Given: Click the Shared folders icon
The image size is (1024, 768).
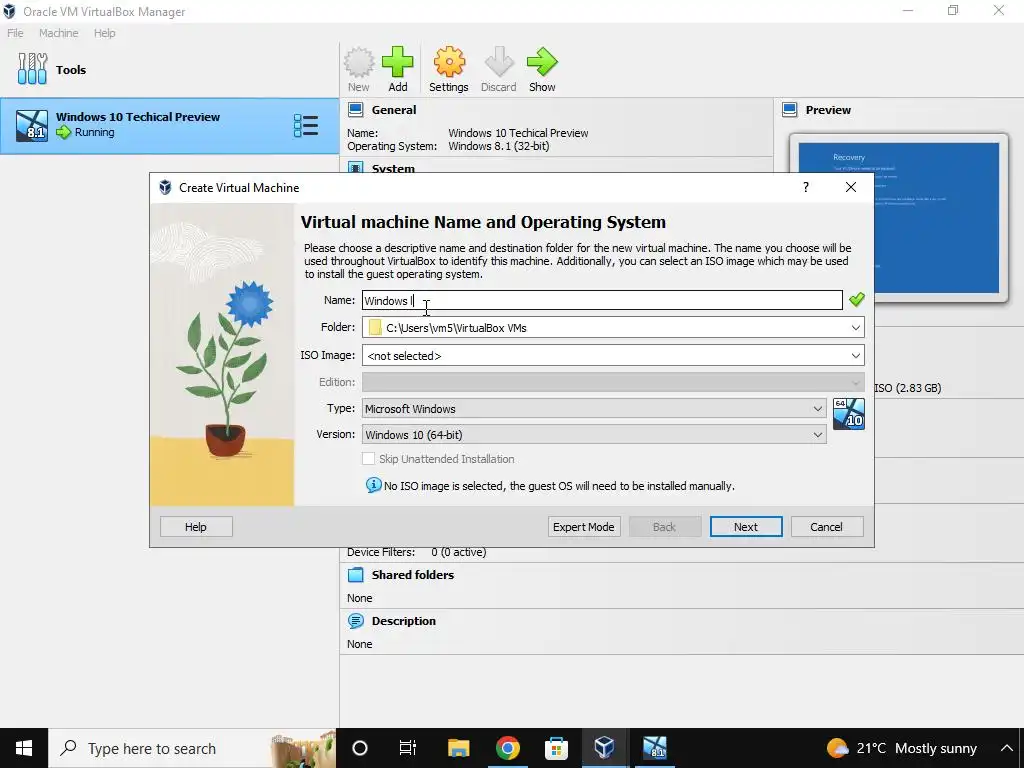Looking at the screenshot, I should pos(355,575).
